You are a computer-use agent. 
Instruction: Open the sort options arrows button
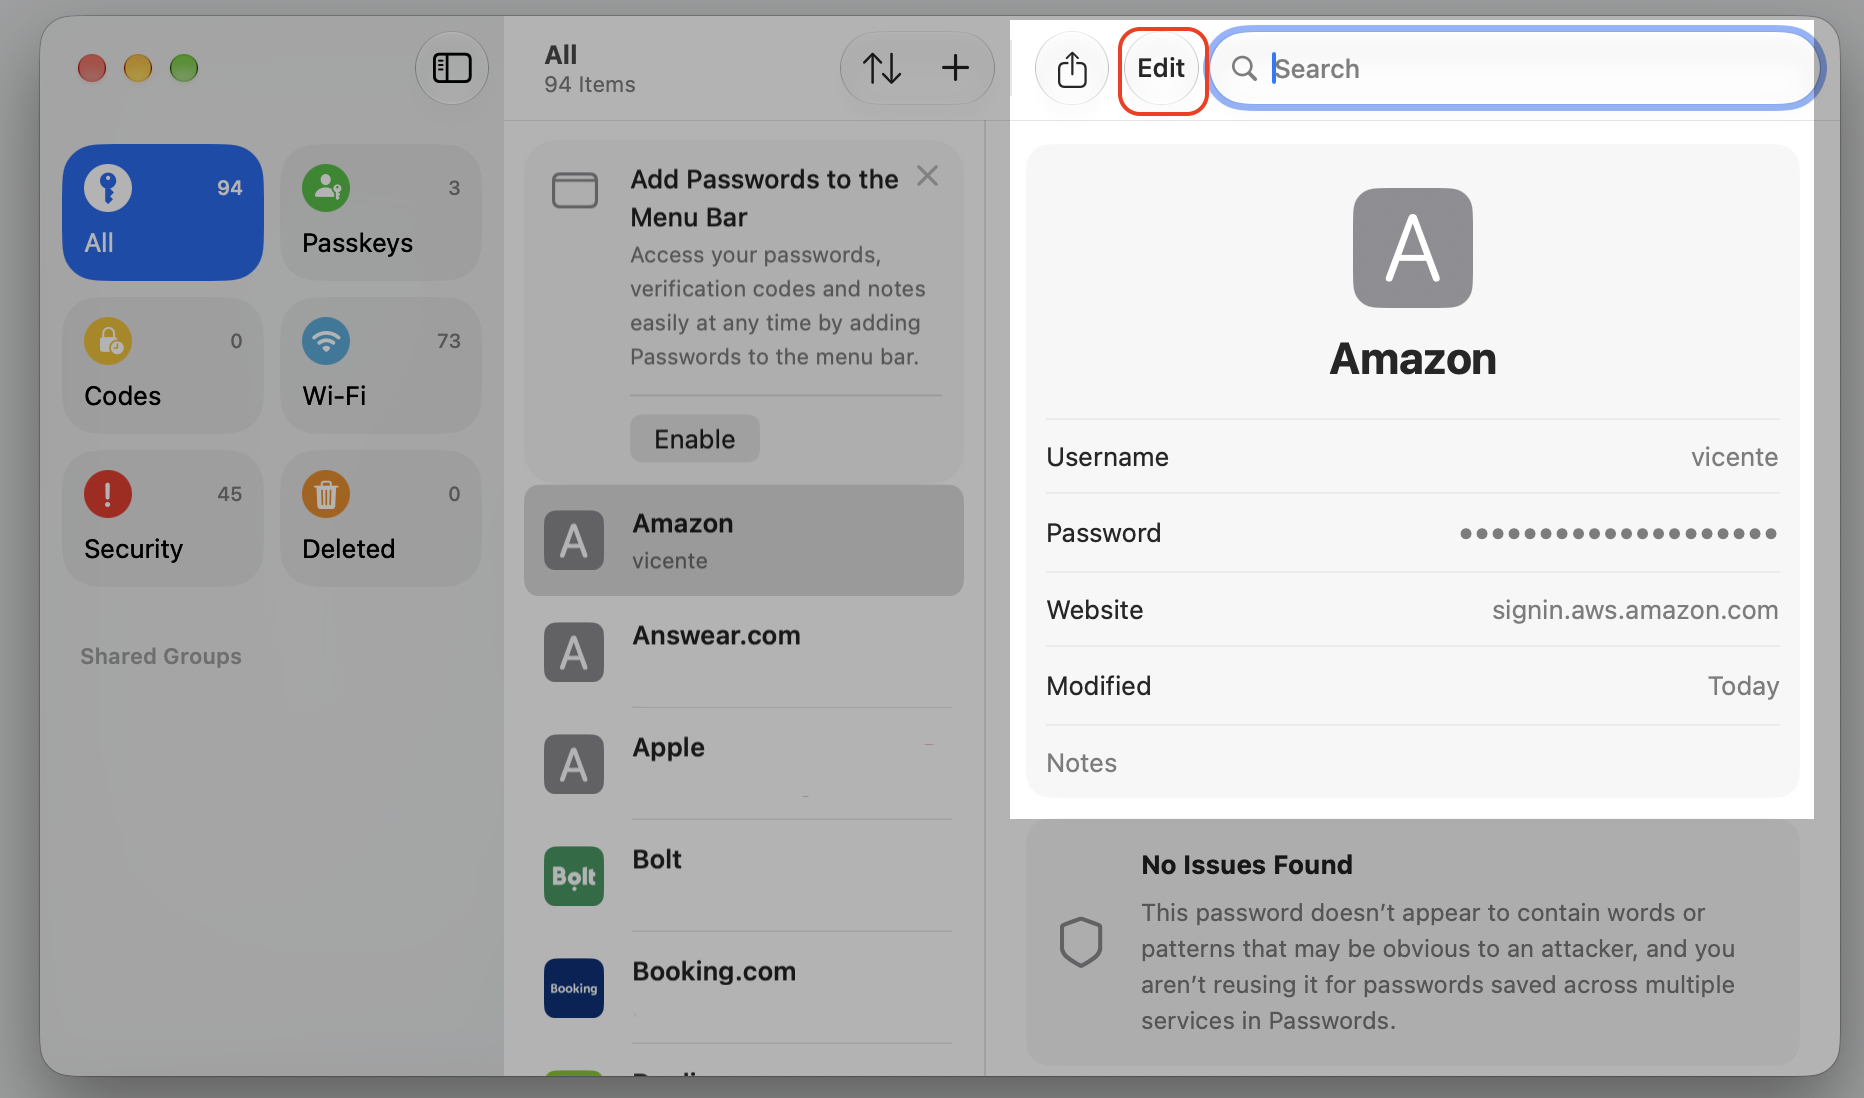pos(882,68)
